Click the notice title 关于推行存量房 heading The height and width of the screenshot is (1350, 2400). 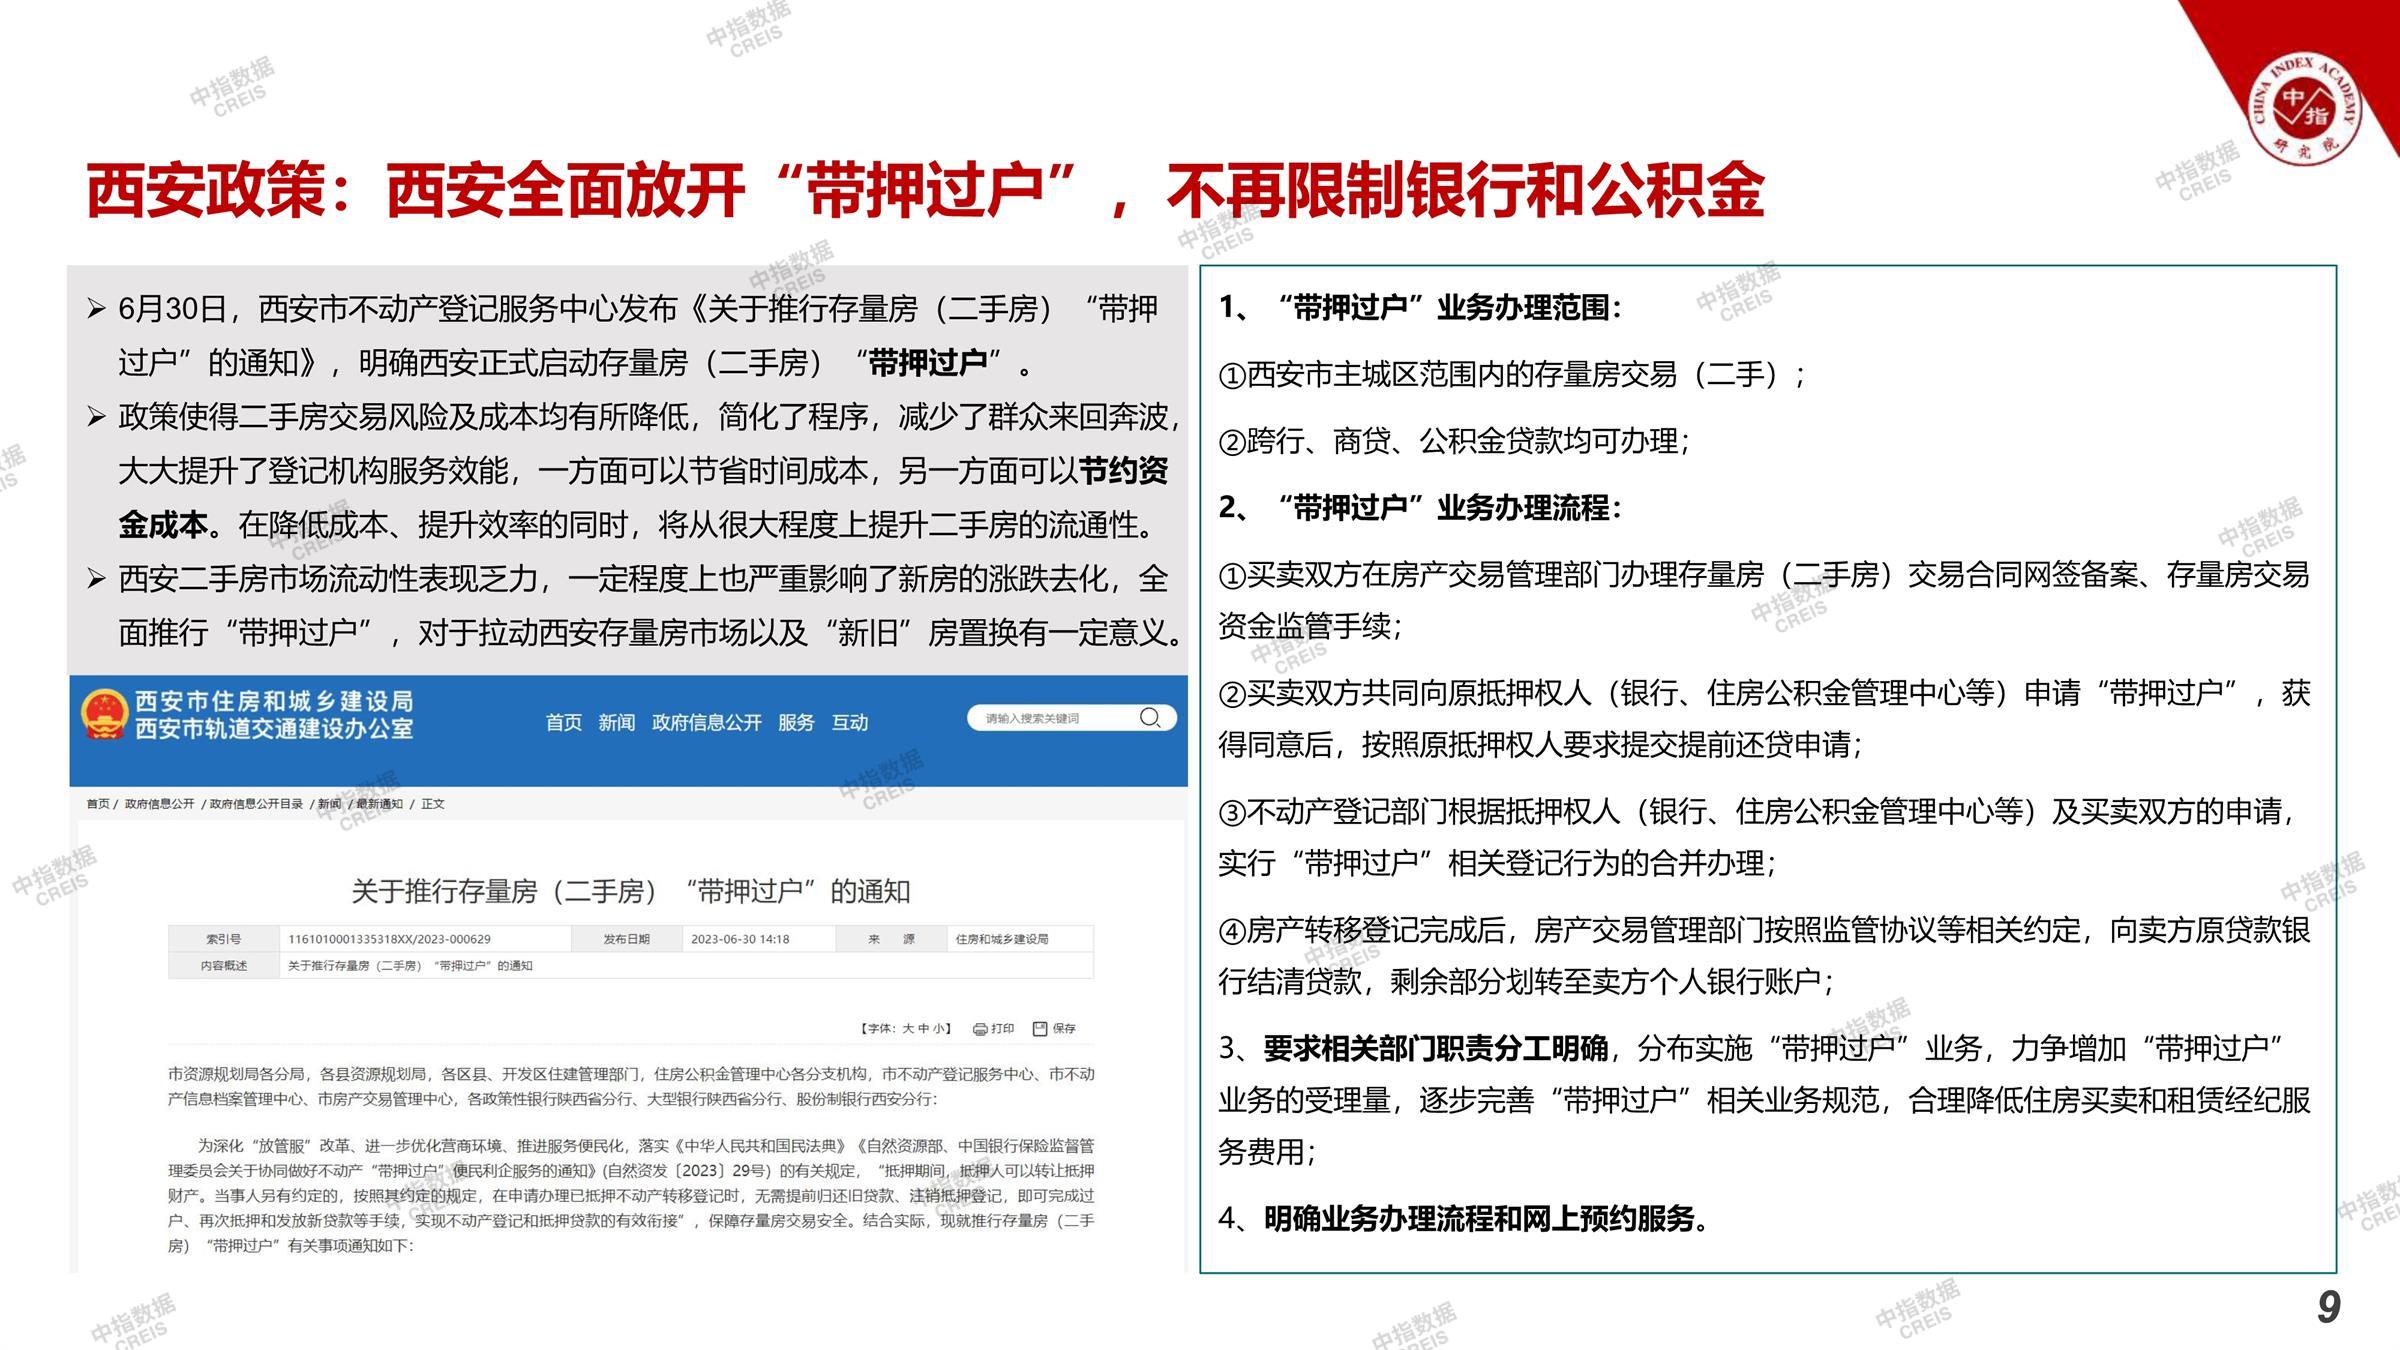(630, 891)
